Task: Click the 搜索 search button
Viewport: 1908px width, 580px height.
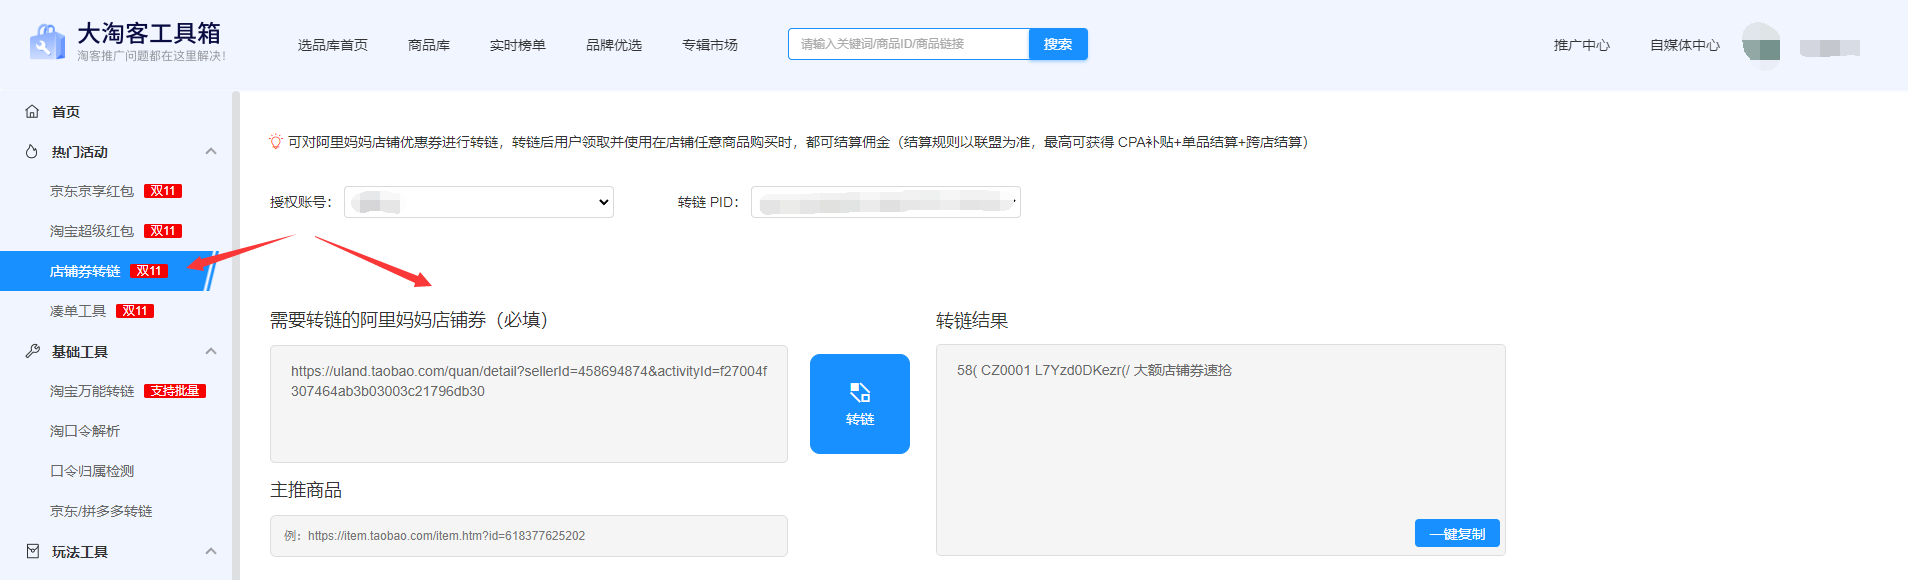Action: [1058, 44]
